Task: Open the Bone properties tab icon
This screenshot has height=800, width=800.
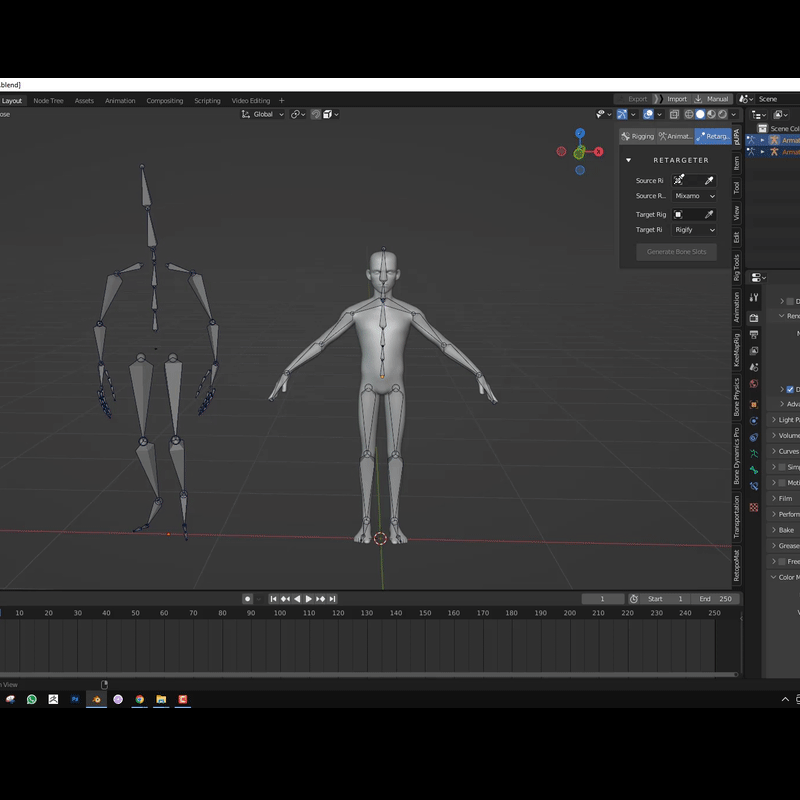Action: (x=754, y=470)
